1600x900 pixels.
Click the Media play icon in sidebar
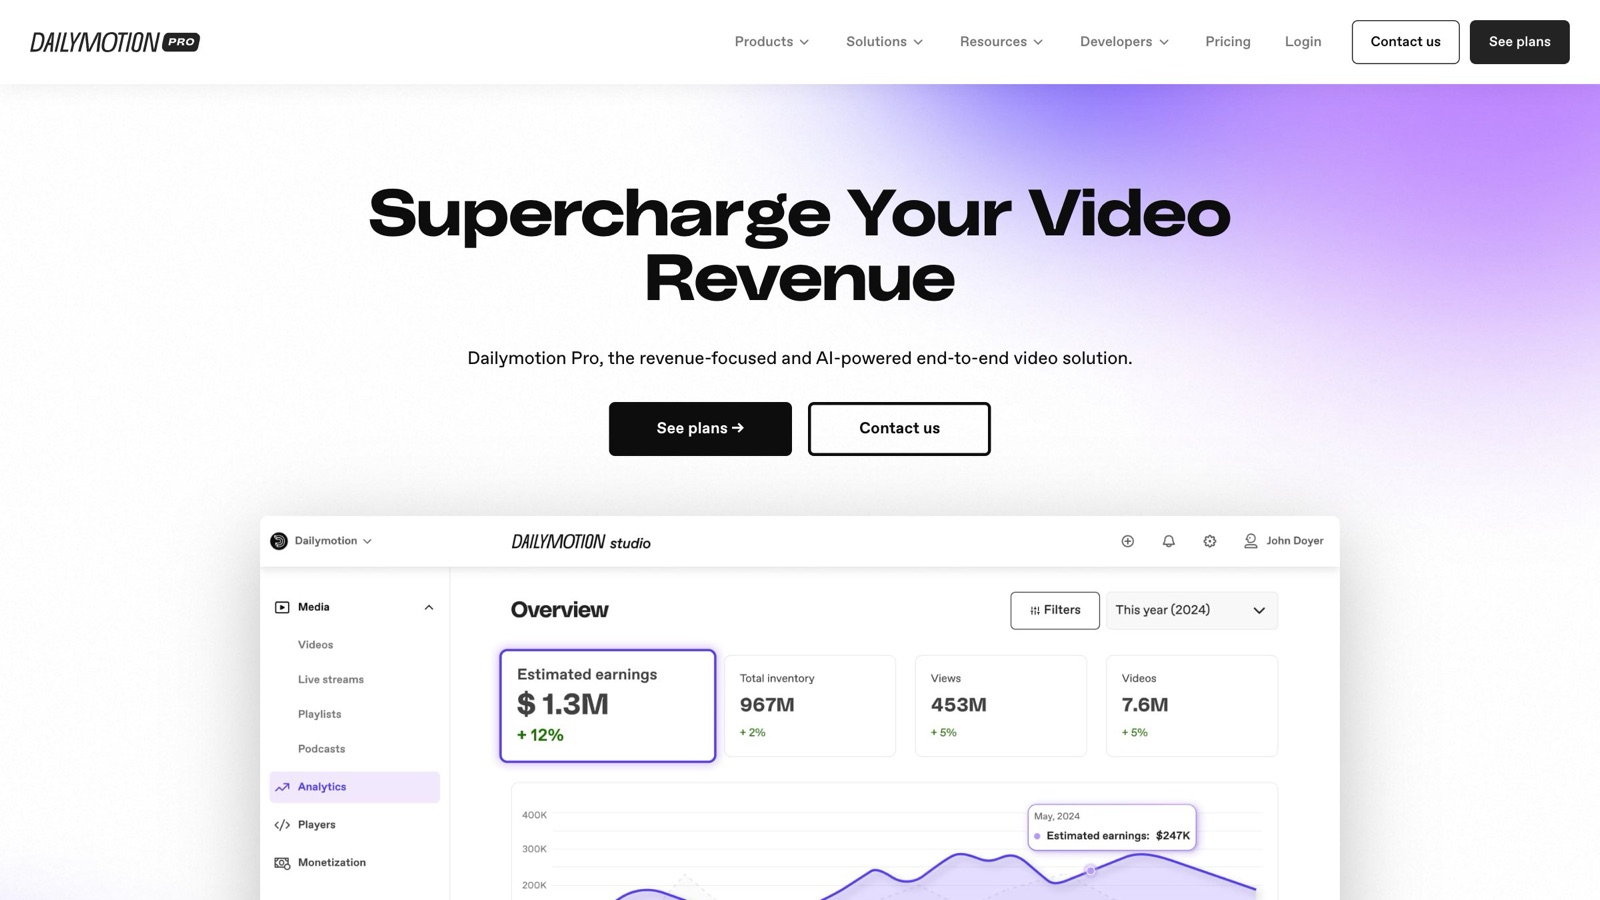[x=282, y=607]
